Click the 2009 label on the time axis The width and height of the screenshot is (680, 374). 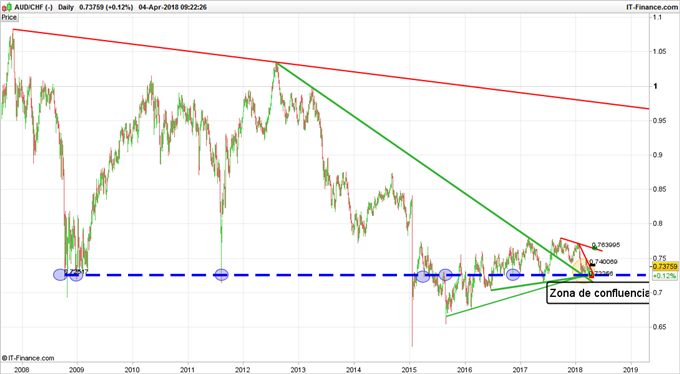pos(77,370)
